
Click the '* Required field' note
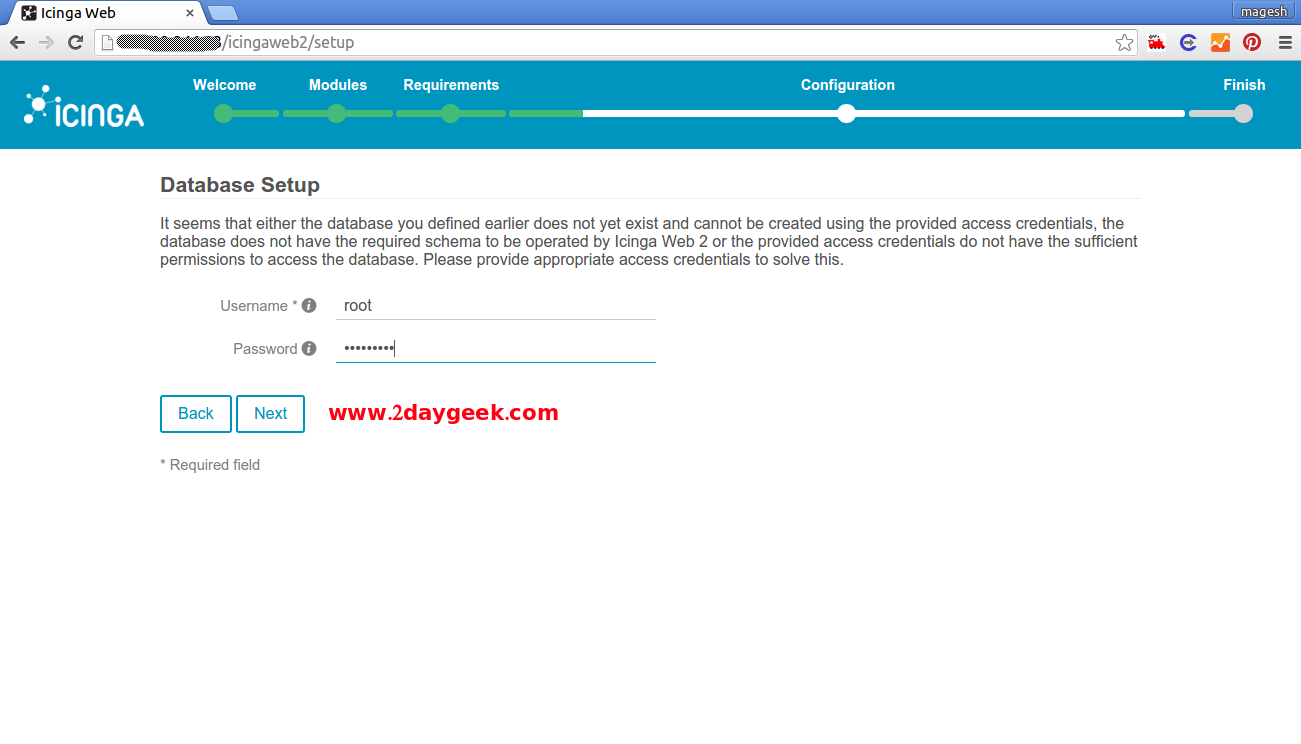click(210, 465)
